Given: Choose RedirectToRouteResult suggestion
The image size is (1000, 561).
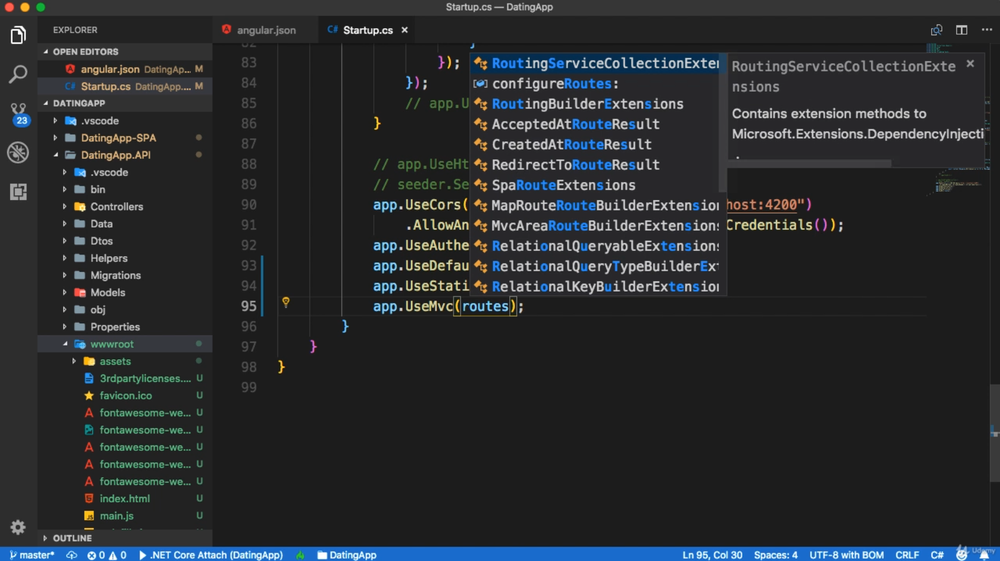Looking at the screenshot, I should pyautogui.click(x=595, y=165).
